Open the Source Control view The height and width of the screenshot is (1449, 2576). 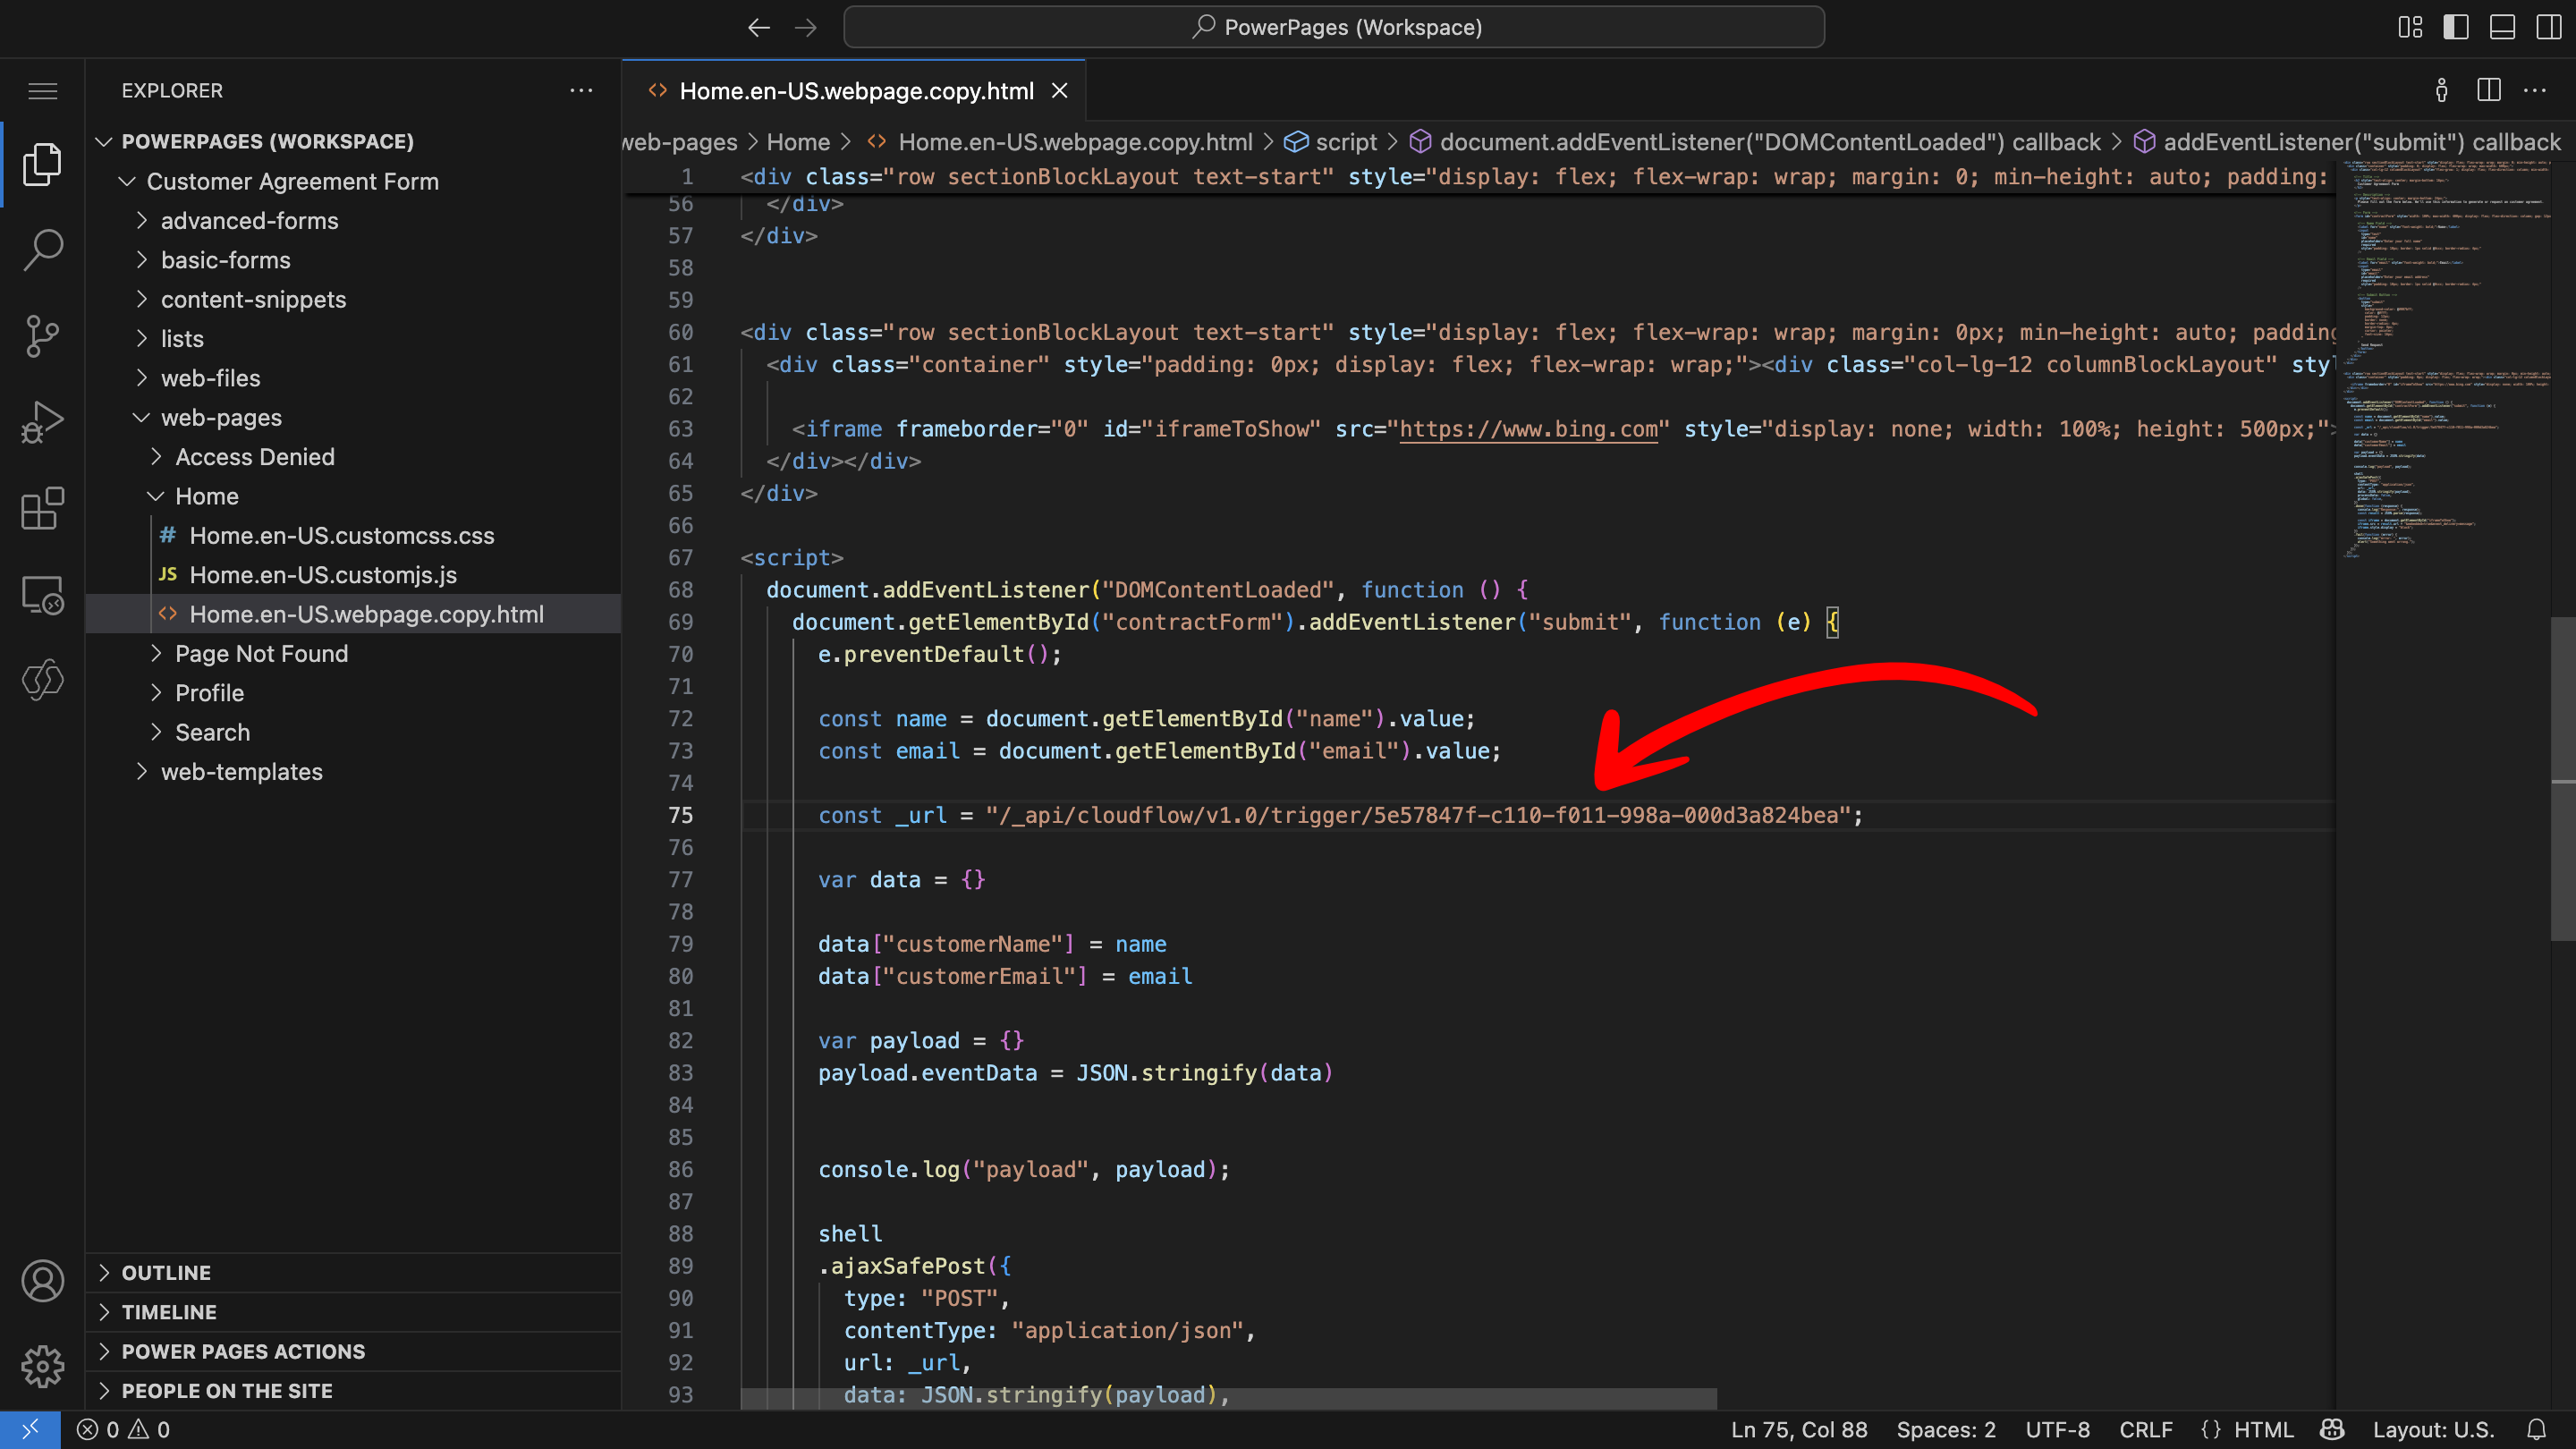click(42, 337)
